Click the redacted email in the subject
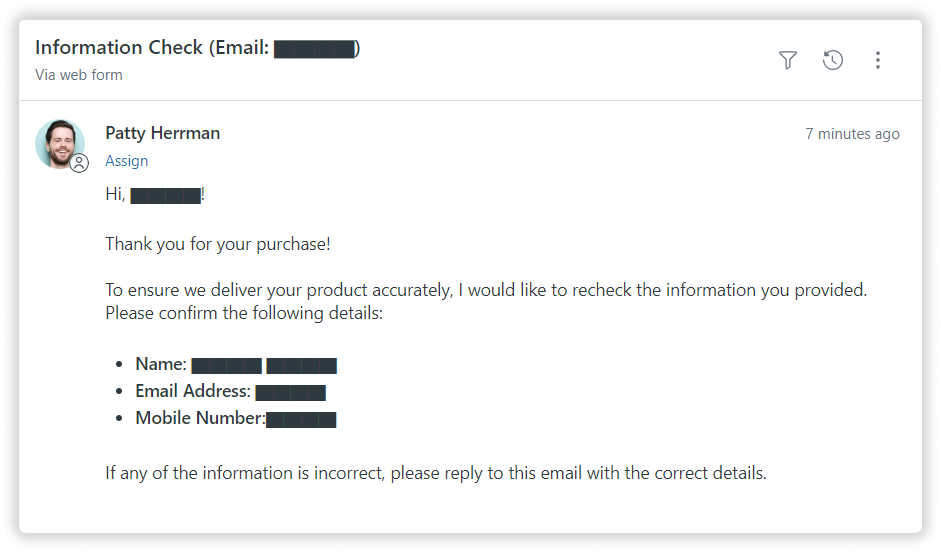This screenshot has width=941, height=552. click(x=314, y=49)
